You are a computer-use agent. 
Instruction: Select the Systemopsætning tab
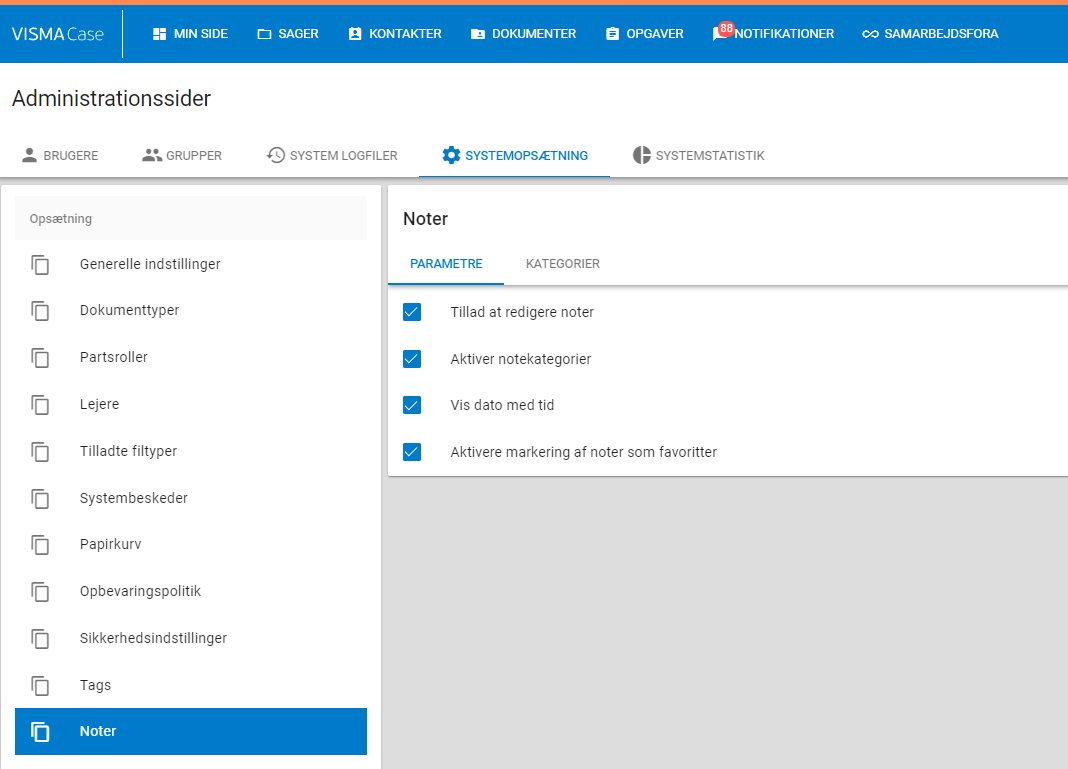(514, 155)
